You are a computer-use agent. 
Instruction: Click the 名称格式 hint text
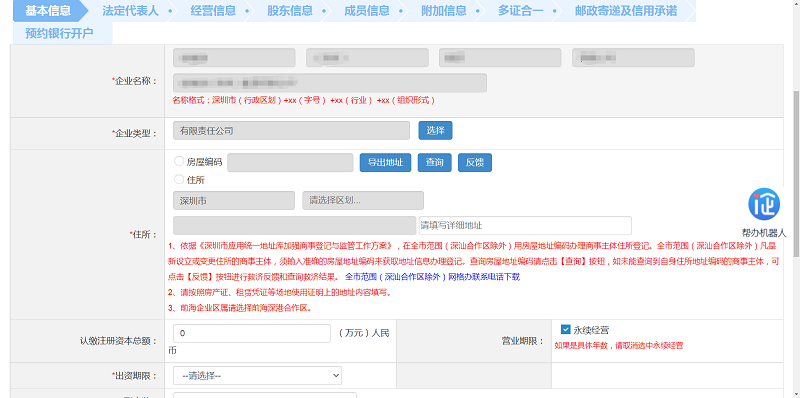(x=304, y=101)
